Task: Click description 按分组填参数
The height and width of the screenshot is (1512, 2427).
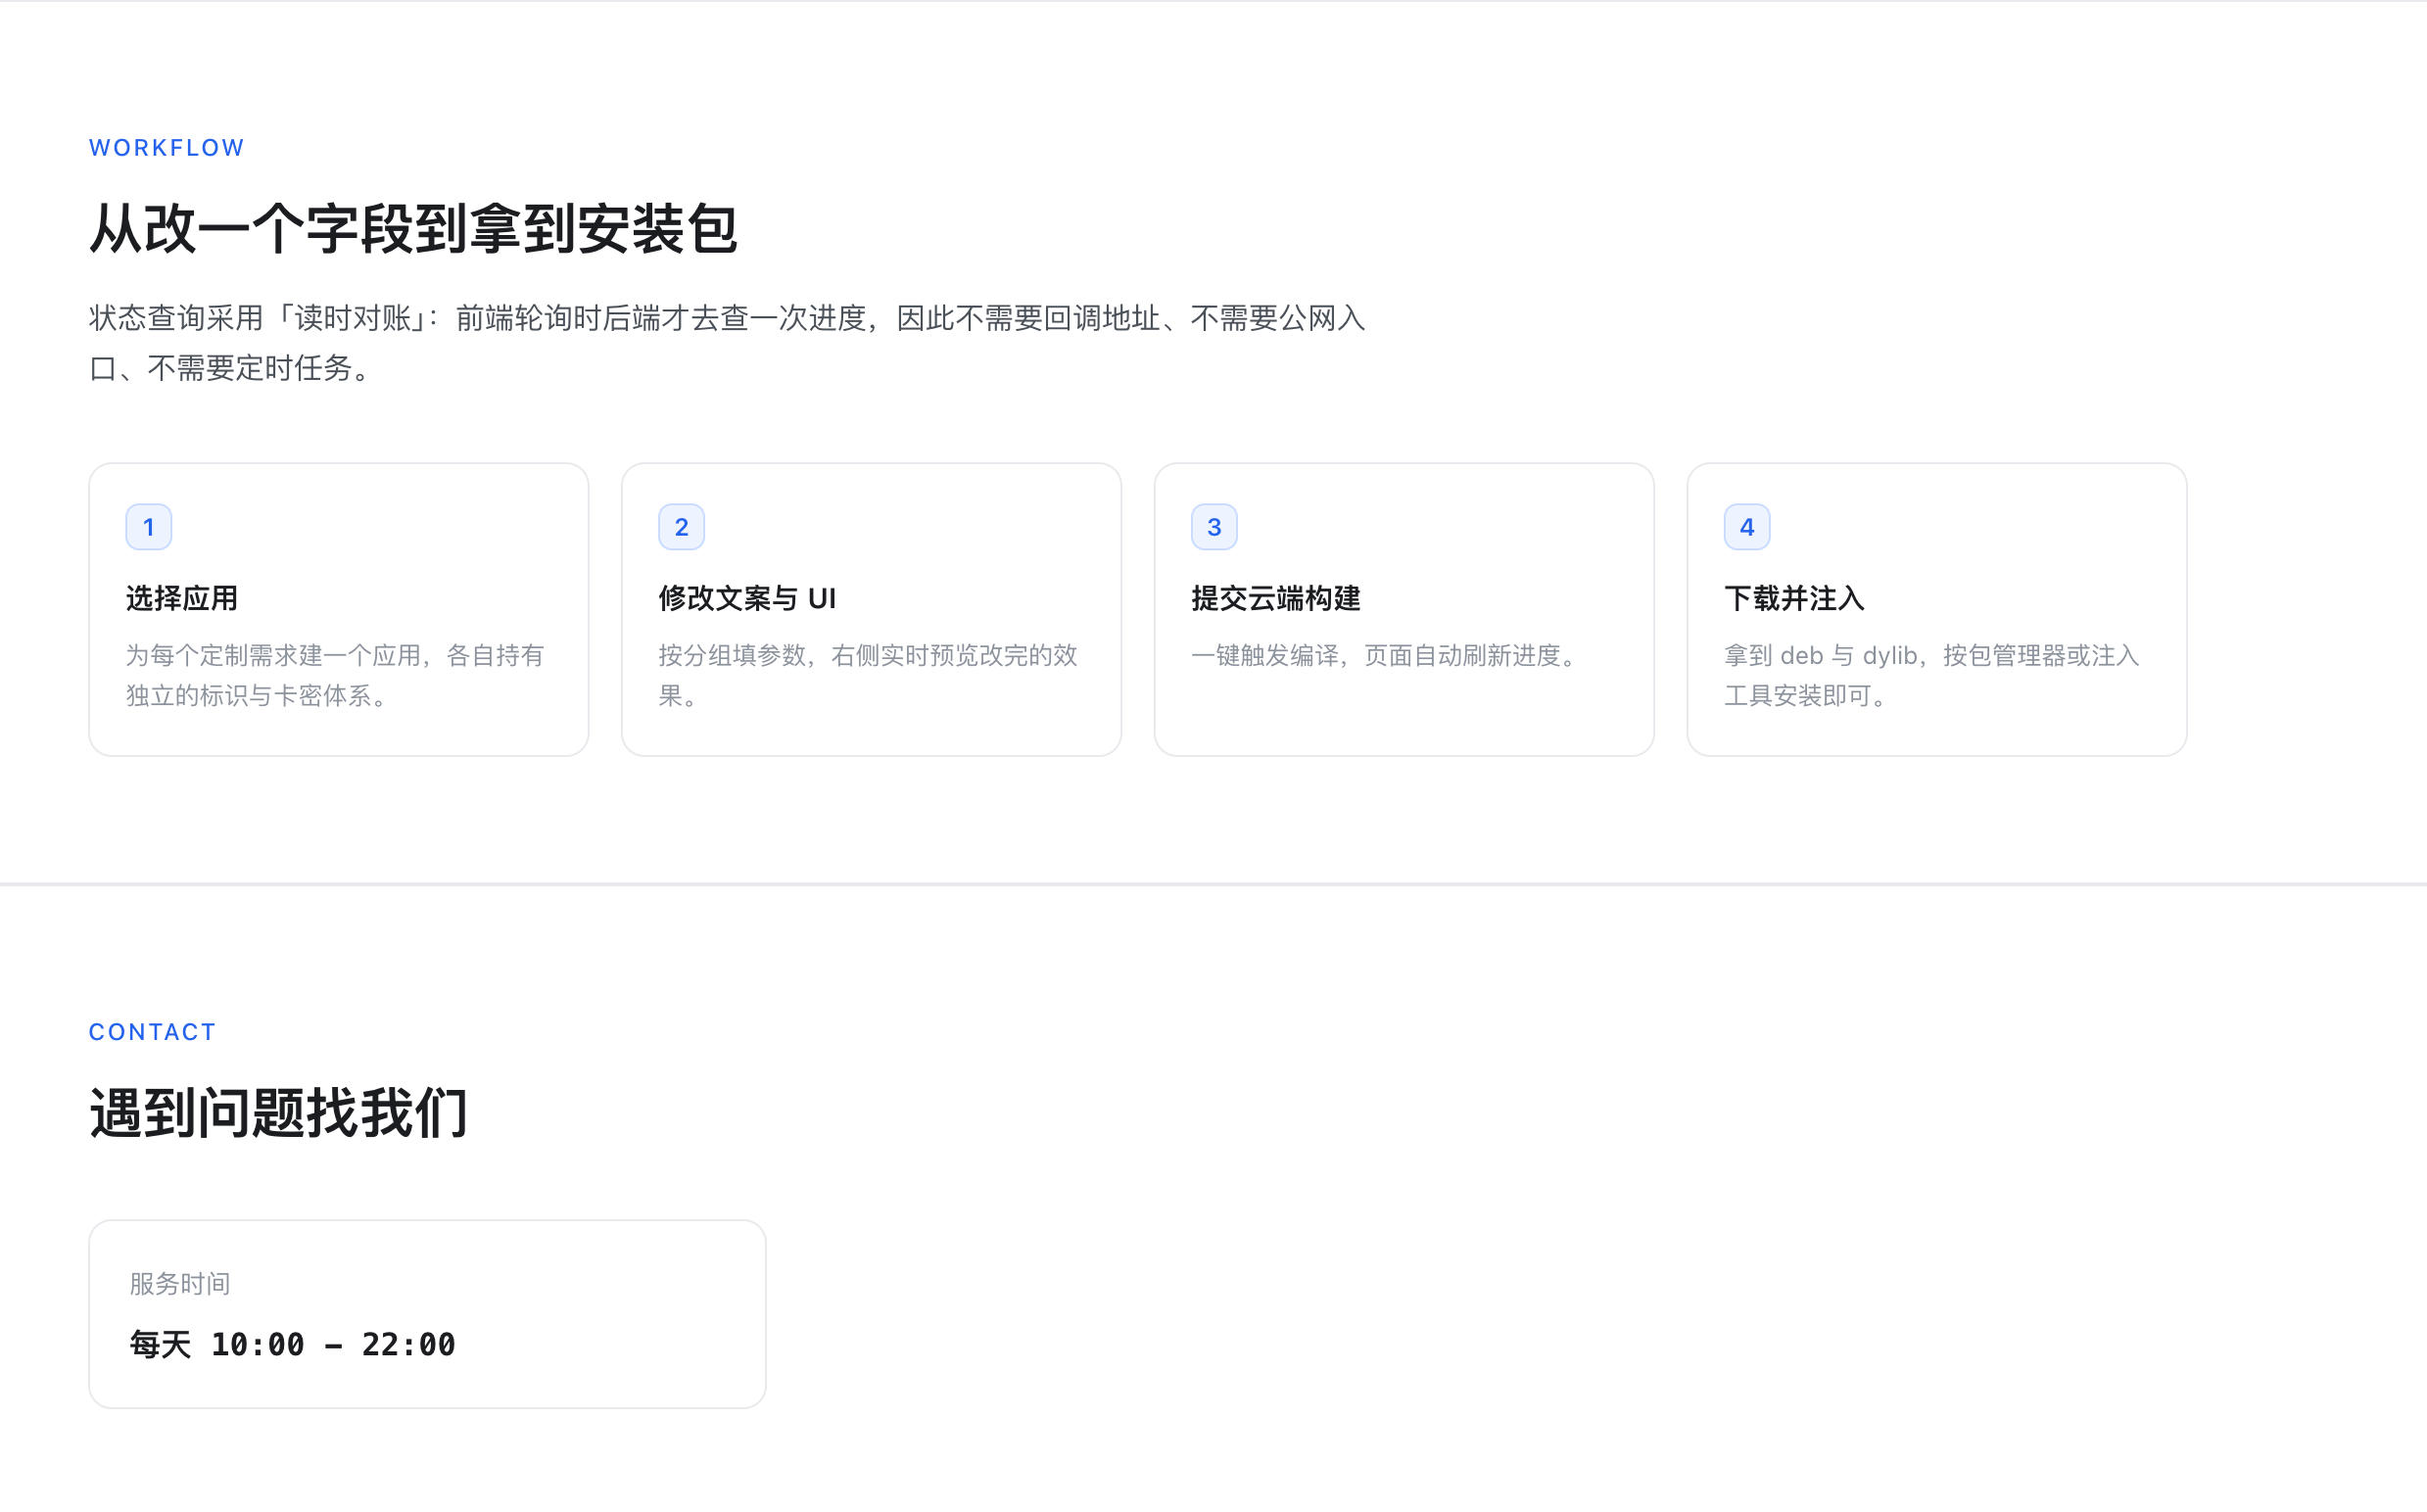Action: coord(868,675)
